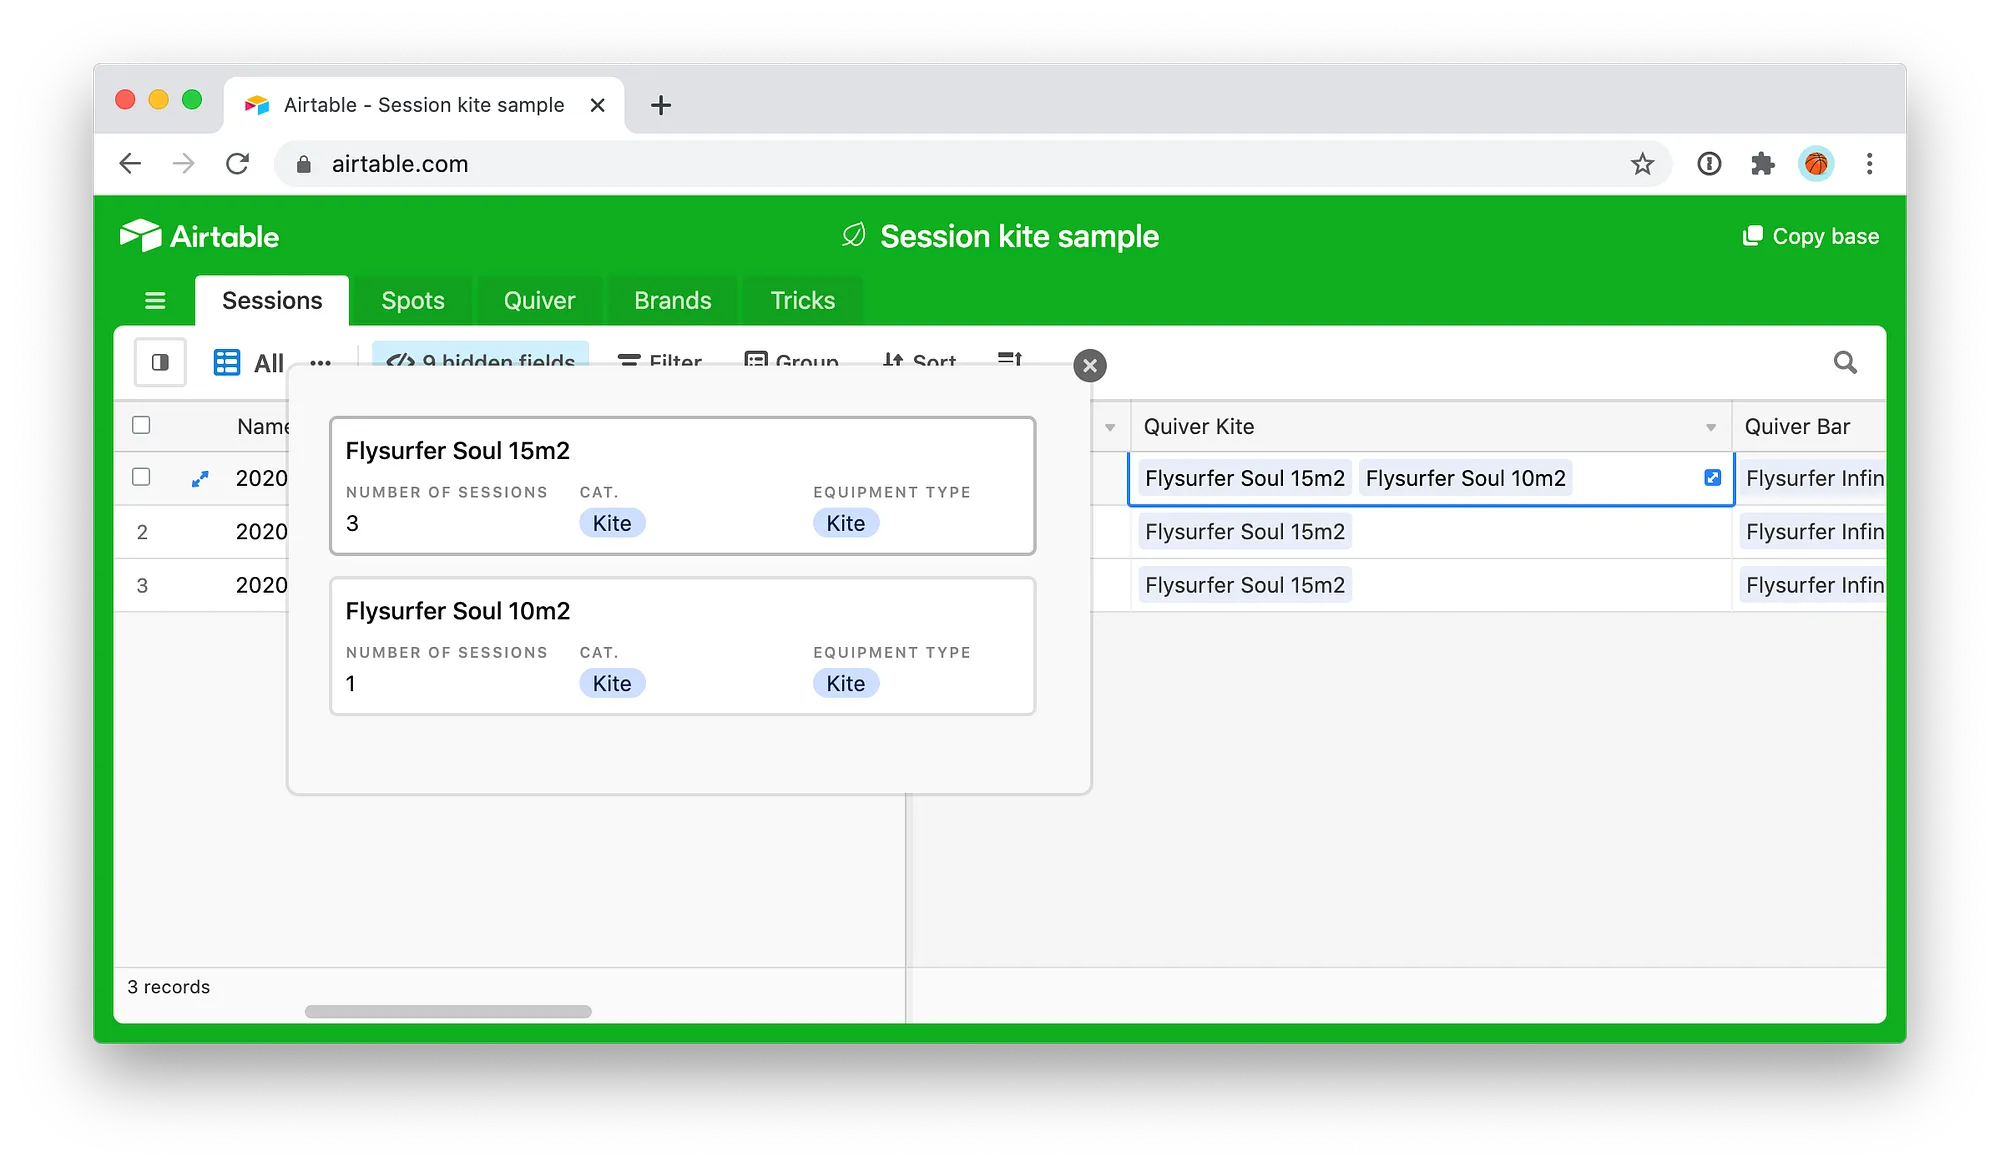This screenshot has height=1167, width=2000.
Task: Open a new browser tab
Action: pos(661,105)
